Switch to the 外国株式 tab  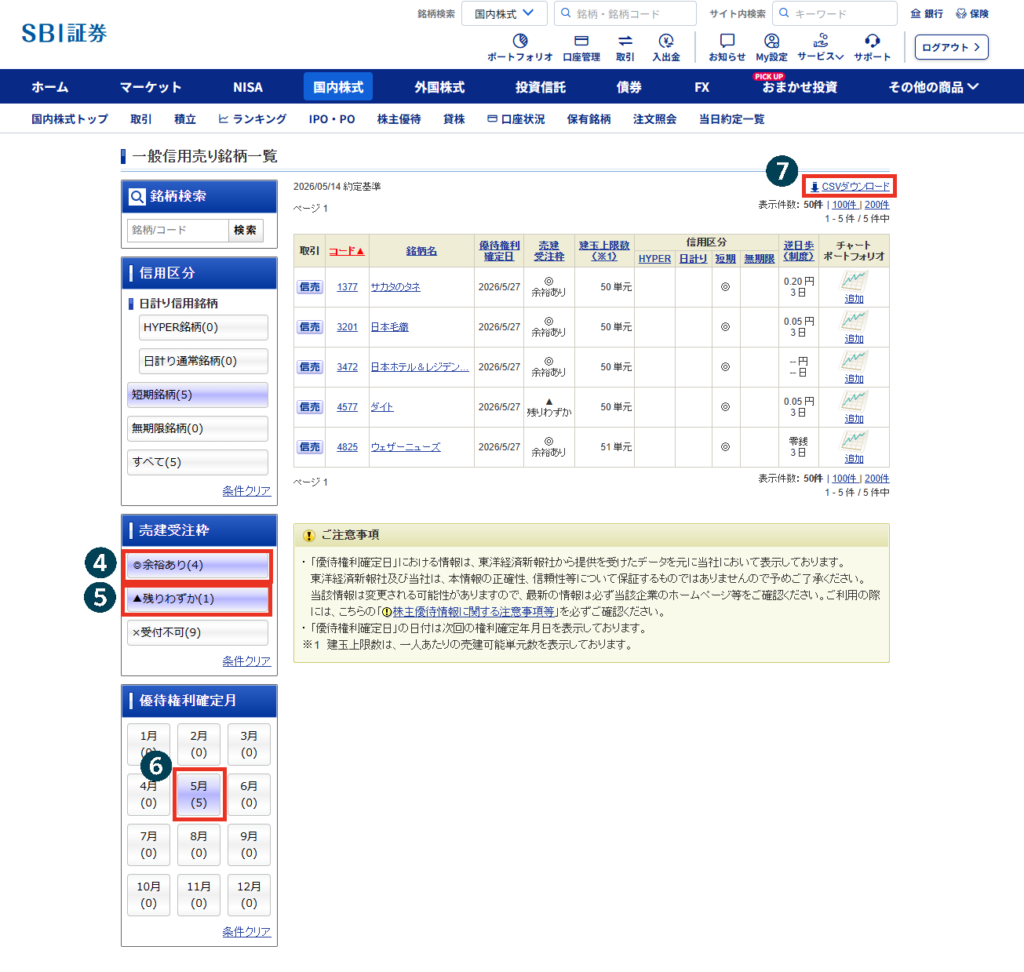pos(440,87)
